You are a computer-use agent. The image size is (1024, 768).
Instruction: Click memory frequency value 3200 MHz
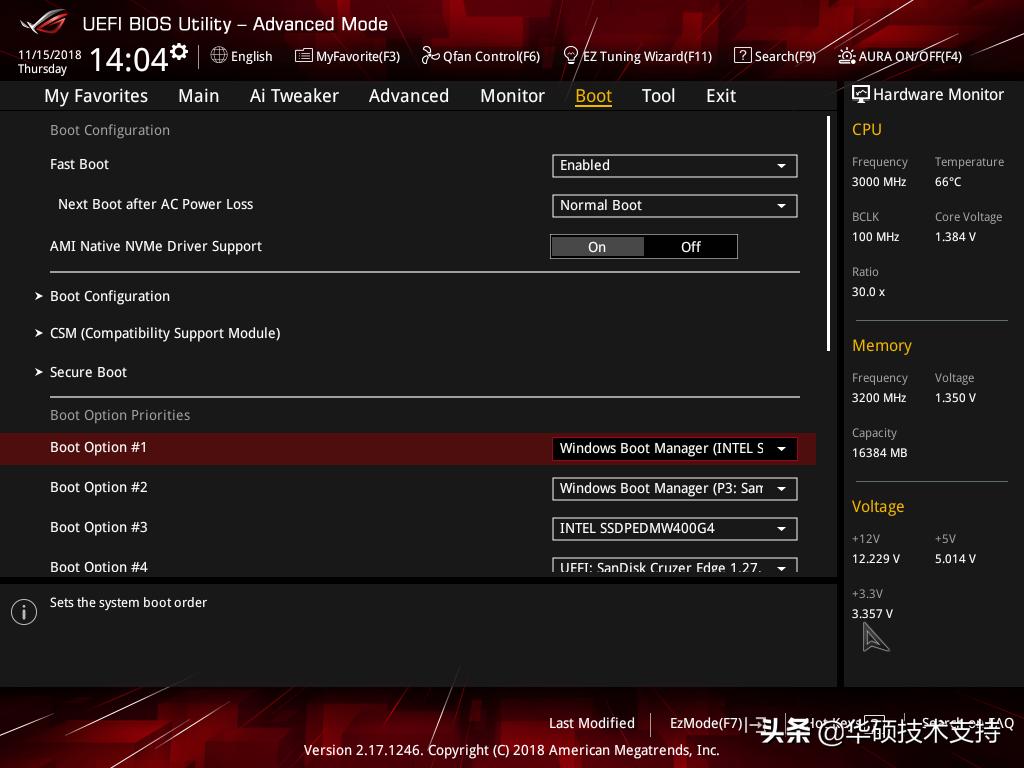[878, 398]
